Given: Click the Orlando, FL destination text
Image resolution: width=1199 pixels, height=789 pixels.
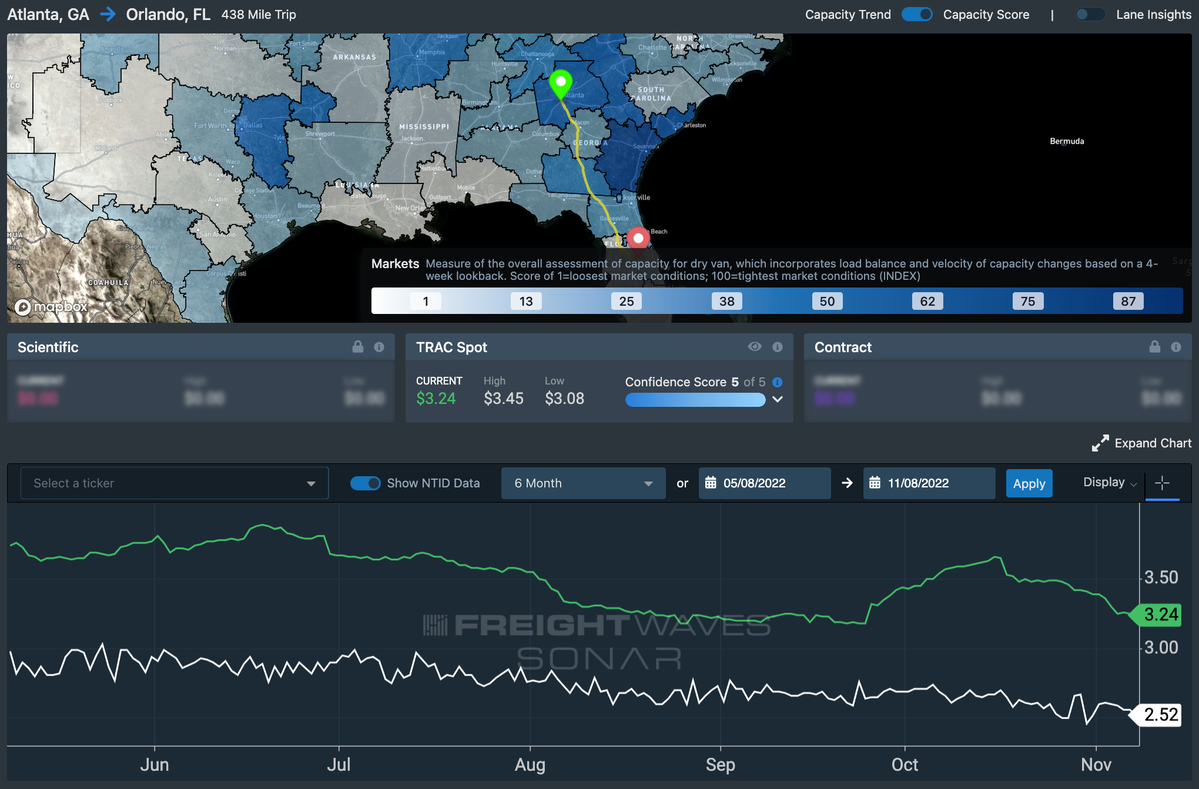Looking at the screenshot, I should (168, 15).
